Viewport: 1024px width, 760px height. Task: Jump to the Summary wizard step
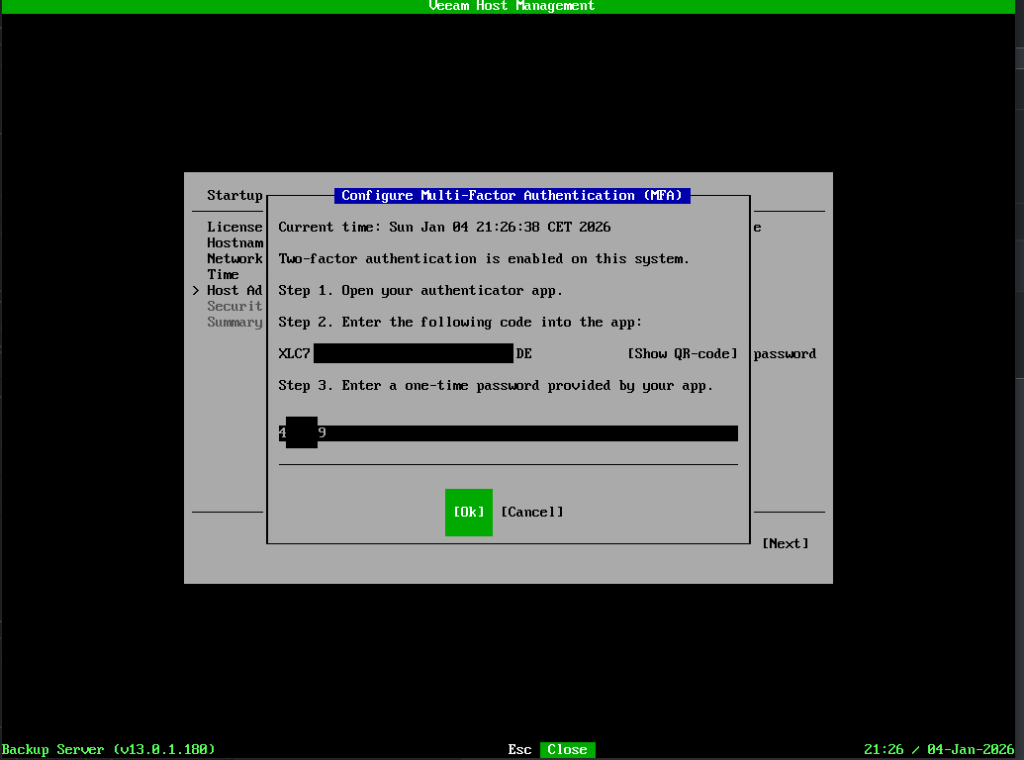pos(234,323)
